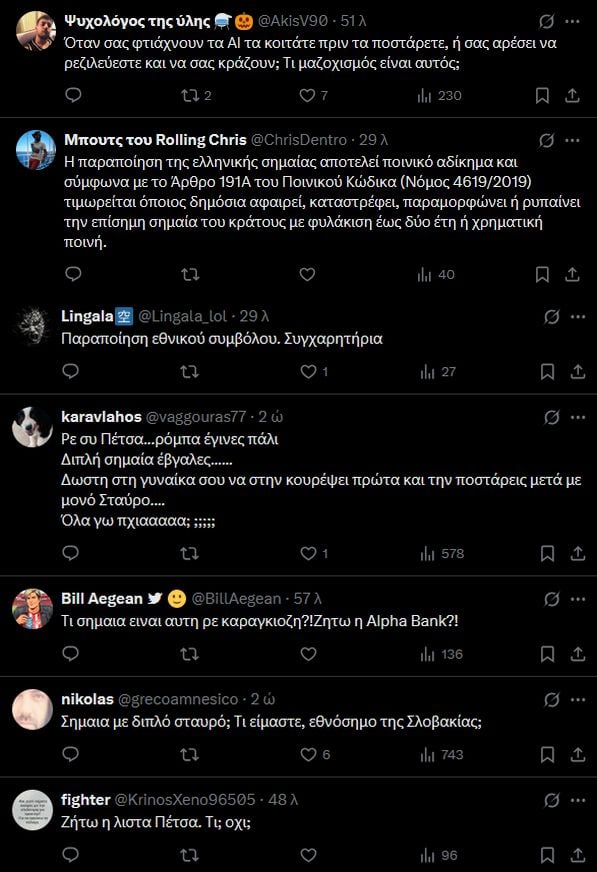Viewport: 597px width, 872px height.
Task: Retweet nikolas's Slovakia flag comment
Action: point(188,755)
